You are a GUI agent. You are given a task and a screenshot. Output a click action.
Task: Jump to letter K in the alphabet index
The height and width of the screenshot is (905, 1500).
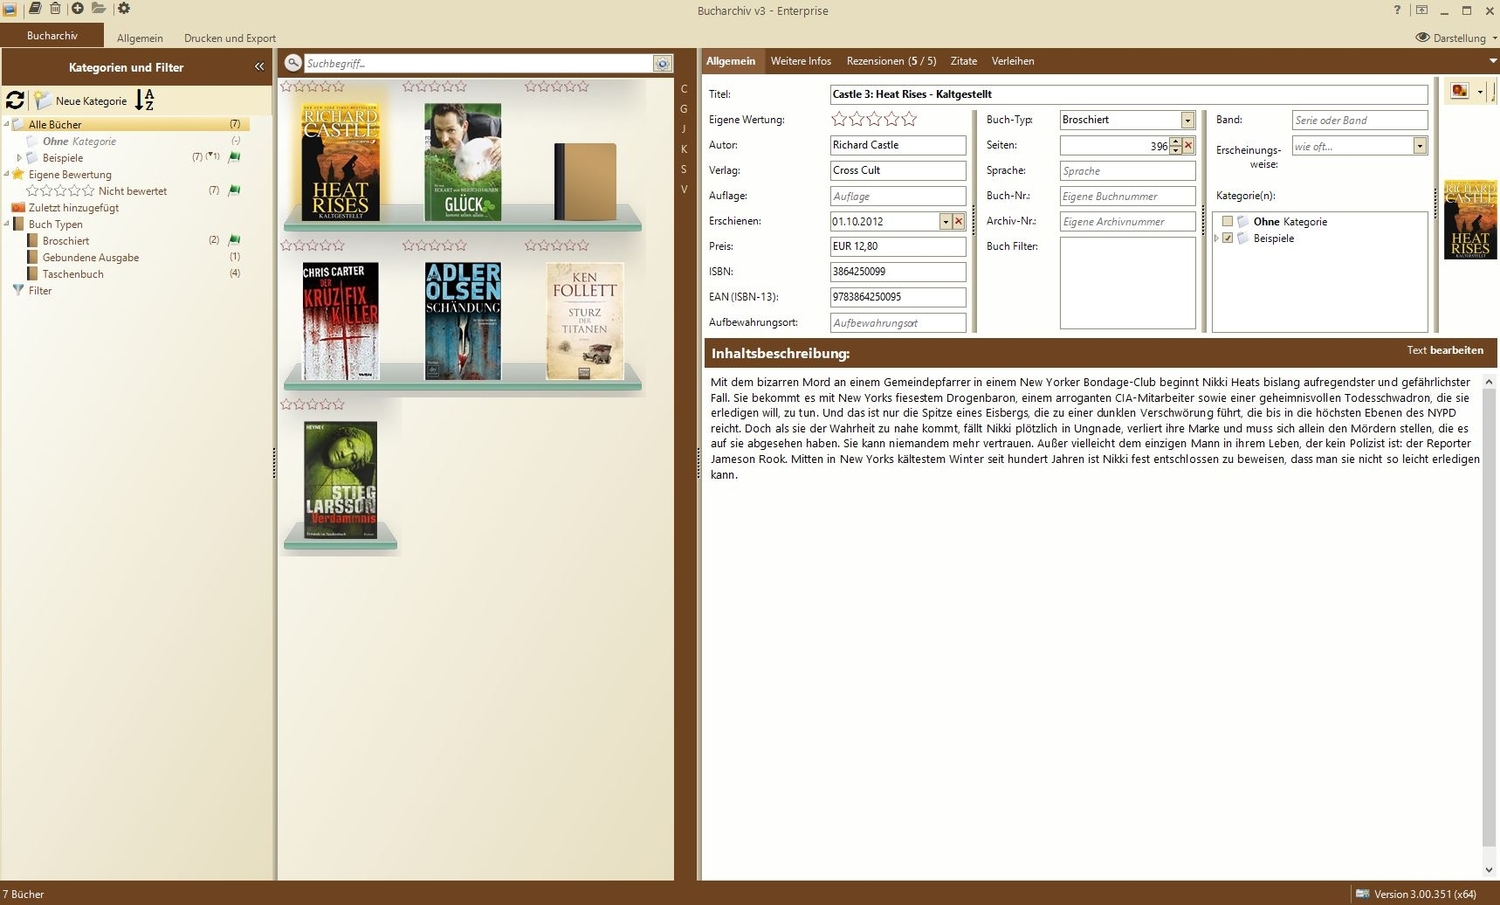click(684, 149)
